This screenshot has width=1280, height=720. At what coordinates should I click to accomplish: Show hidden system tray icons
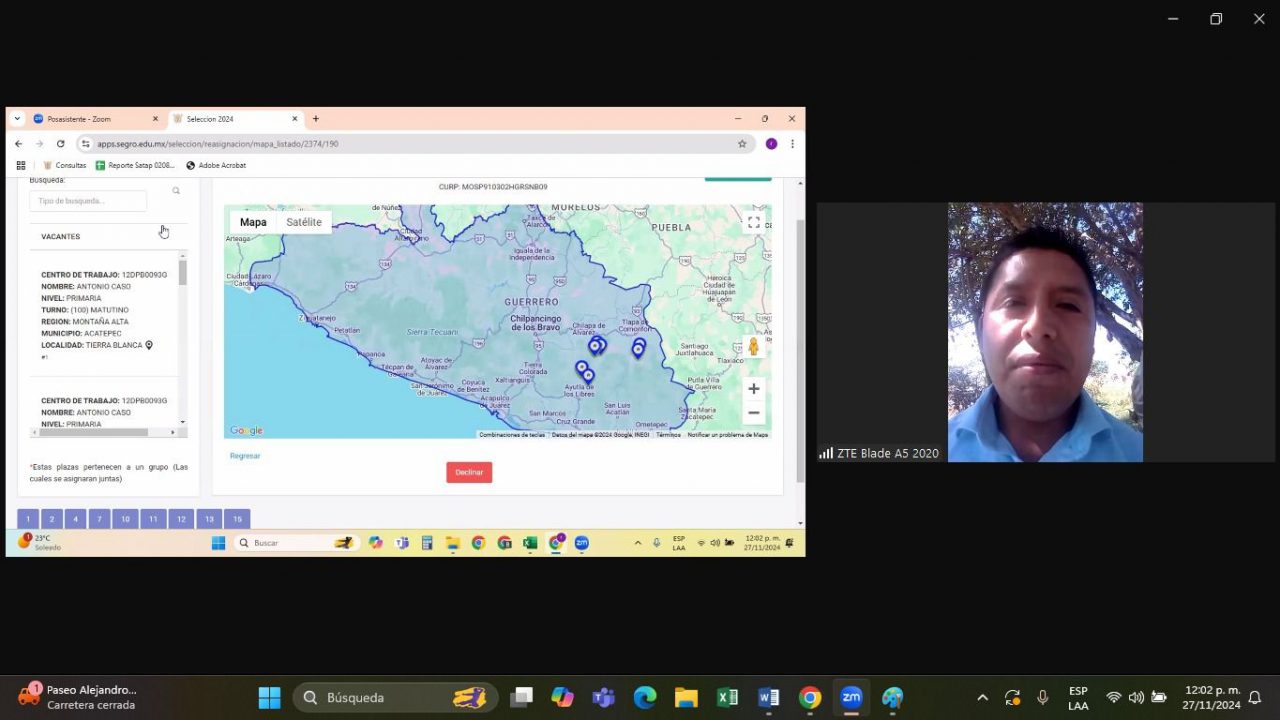[982, 697]
